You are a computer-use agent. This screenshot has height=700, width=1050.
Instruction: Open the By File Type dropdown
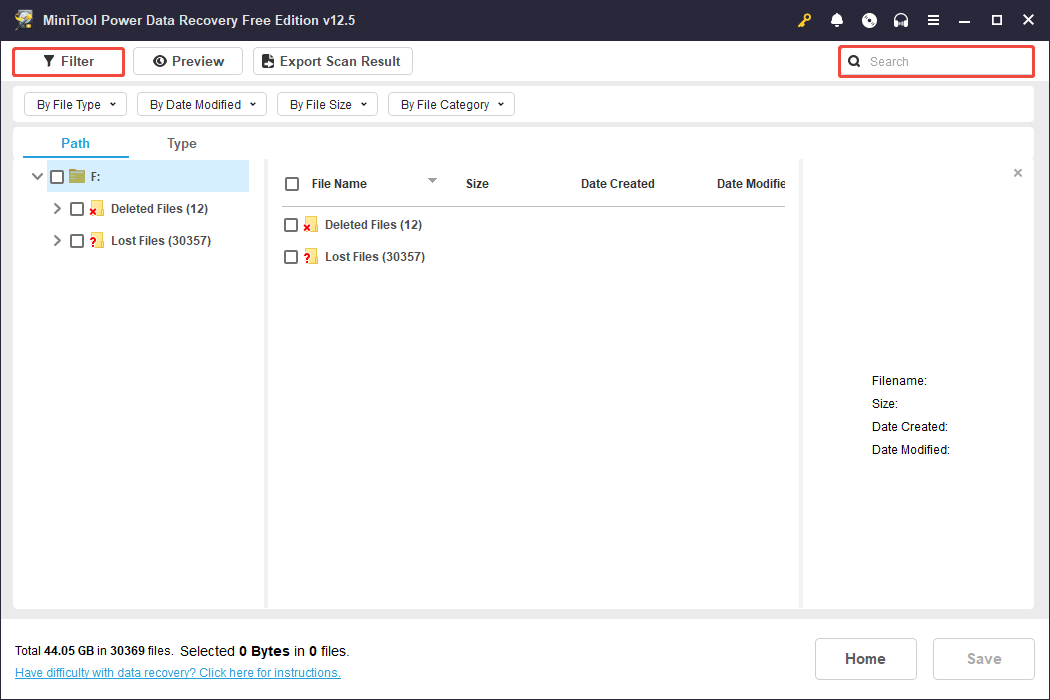click(76, 104)
